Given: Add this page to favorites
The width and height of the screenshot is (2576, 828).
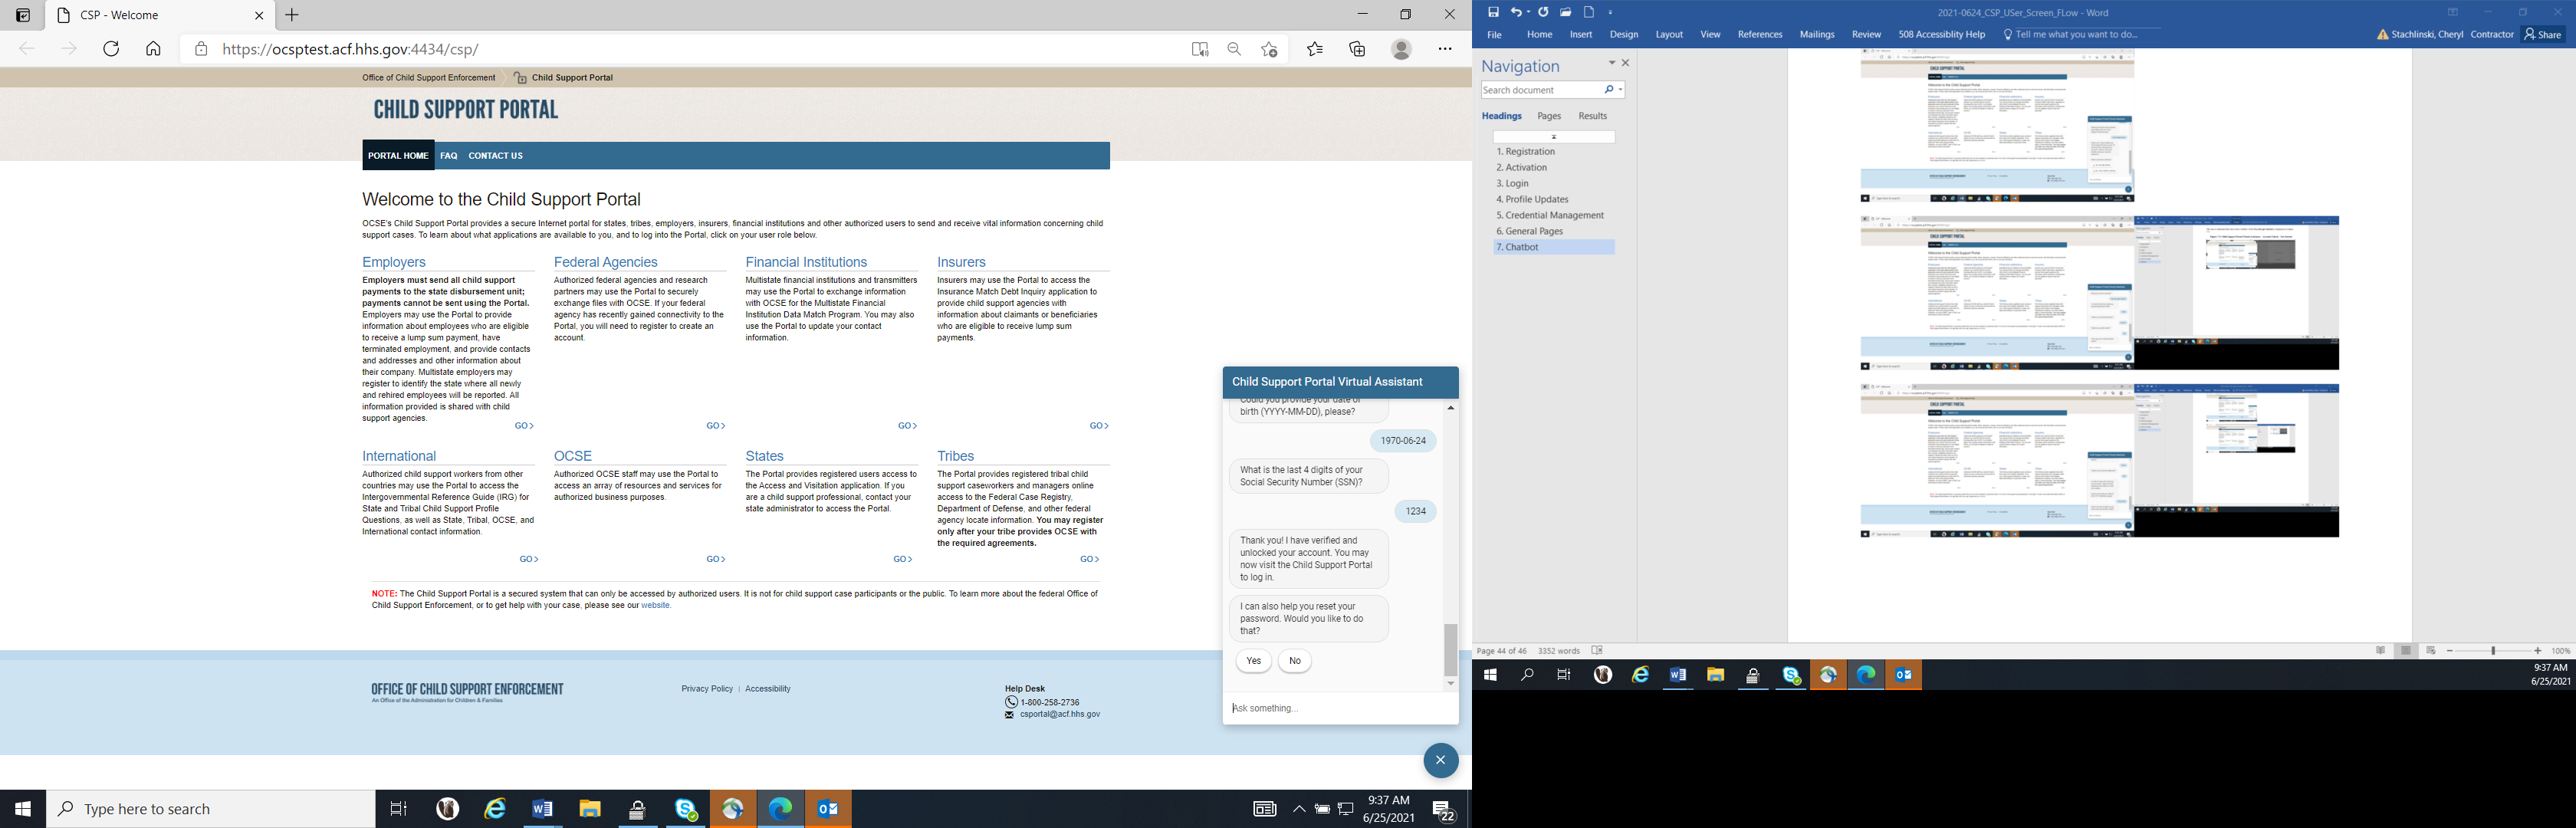Looking at the screenshot, I should (x=1269, y=49).
